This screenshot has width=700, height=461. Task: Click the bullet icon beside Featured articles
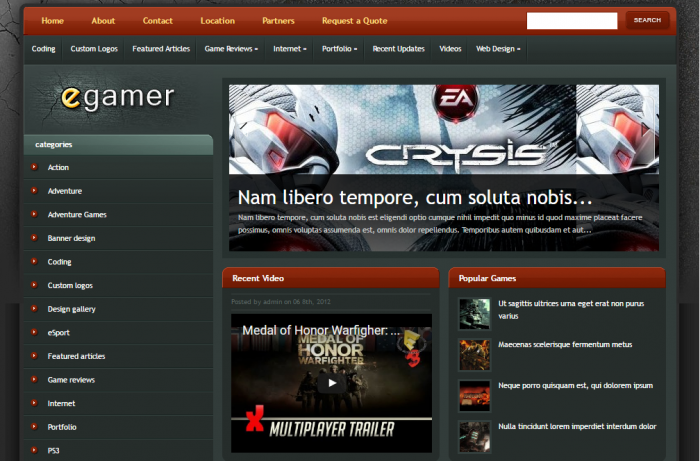(34, 356)
